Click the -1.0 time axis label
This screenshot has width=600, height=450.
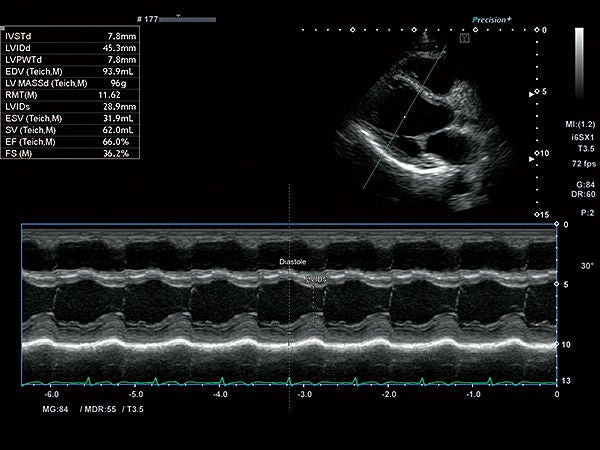[x=473, y=395]
